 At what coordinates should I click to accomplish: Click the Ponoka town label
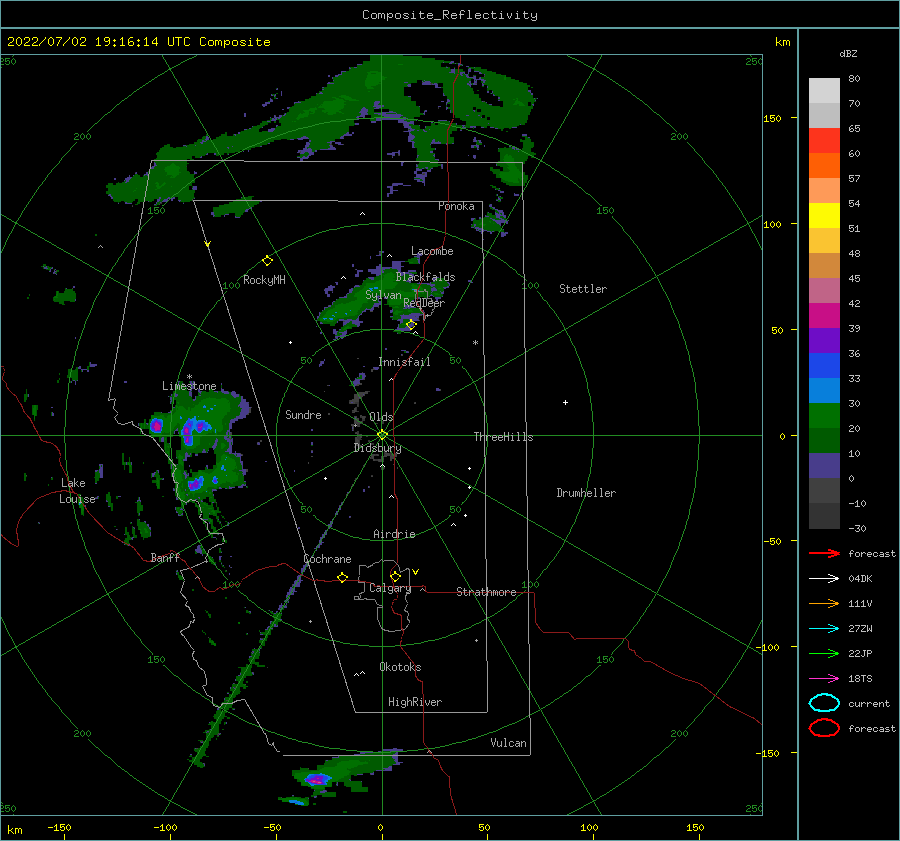pos(456,206)
